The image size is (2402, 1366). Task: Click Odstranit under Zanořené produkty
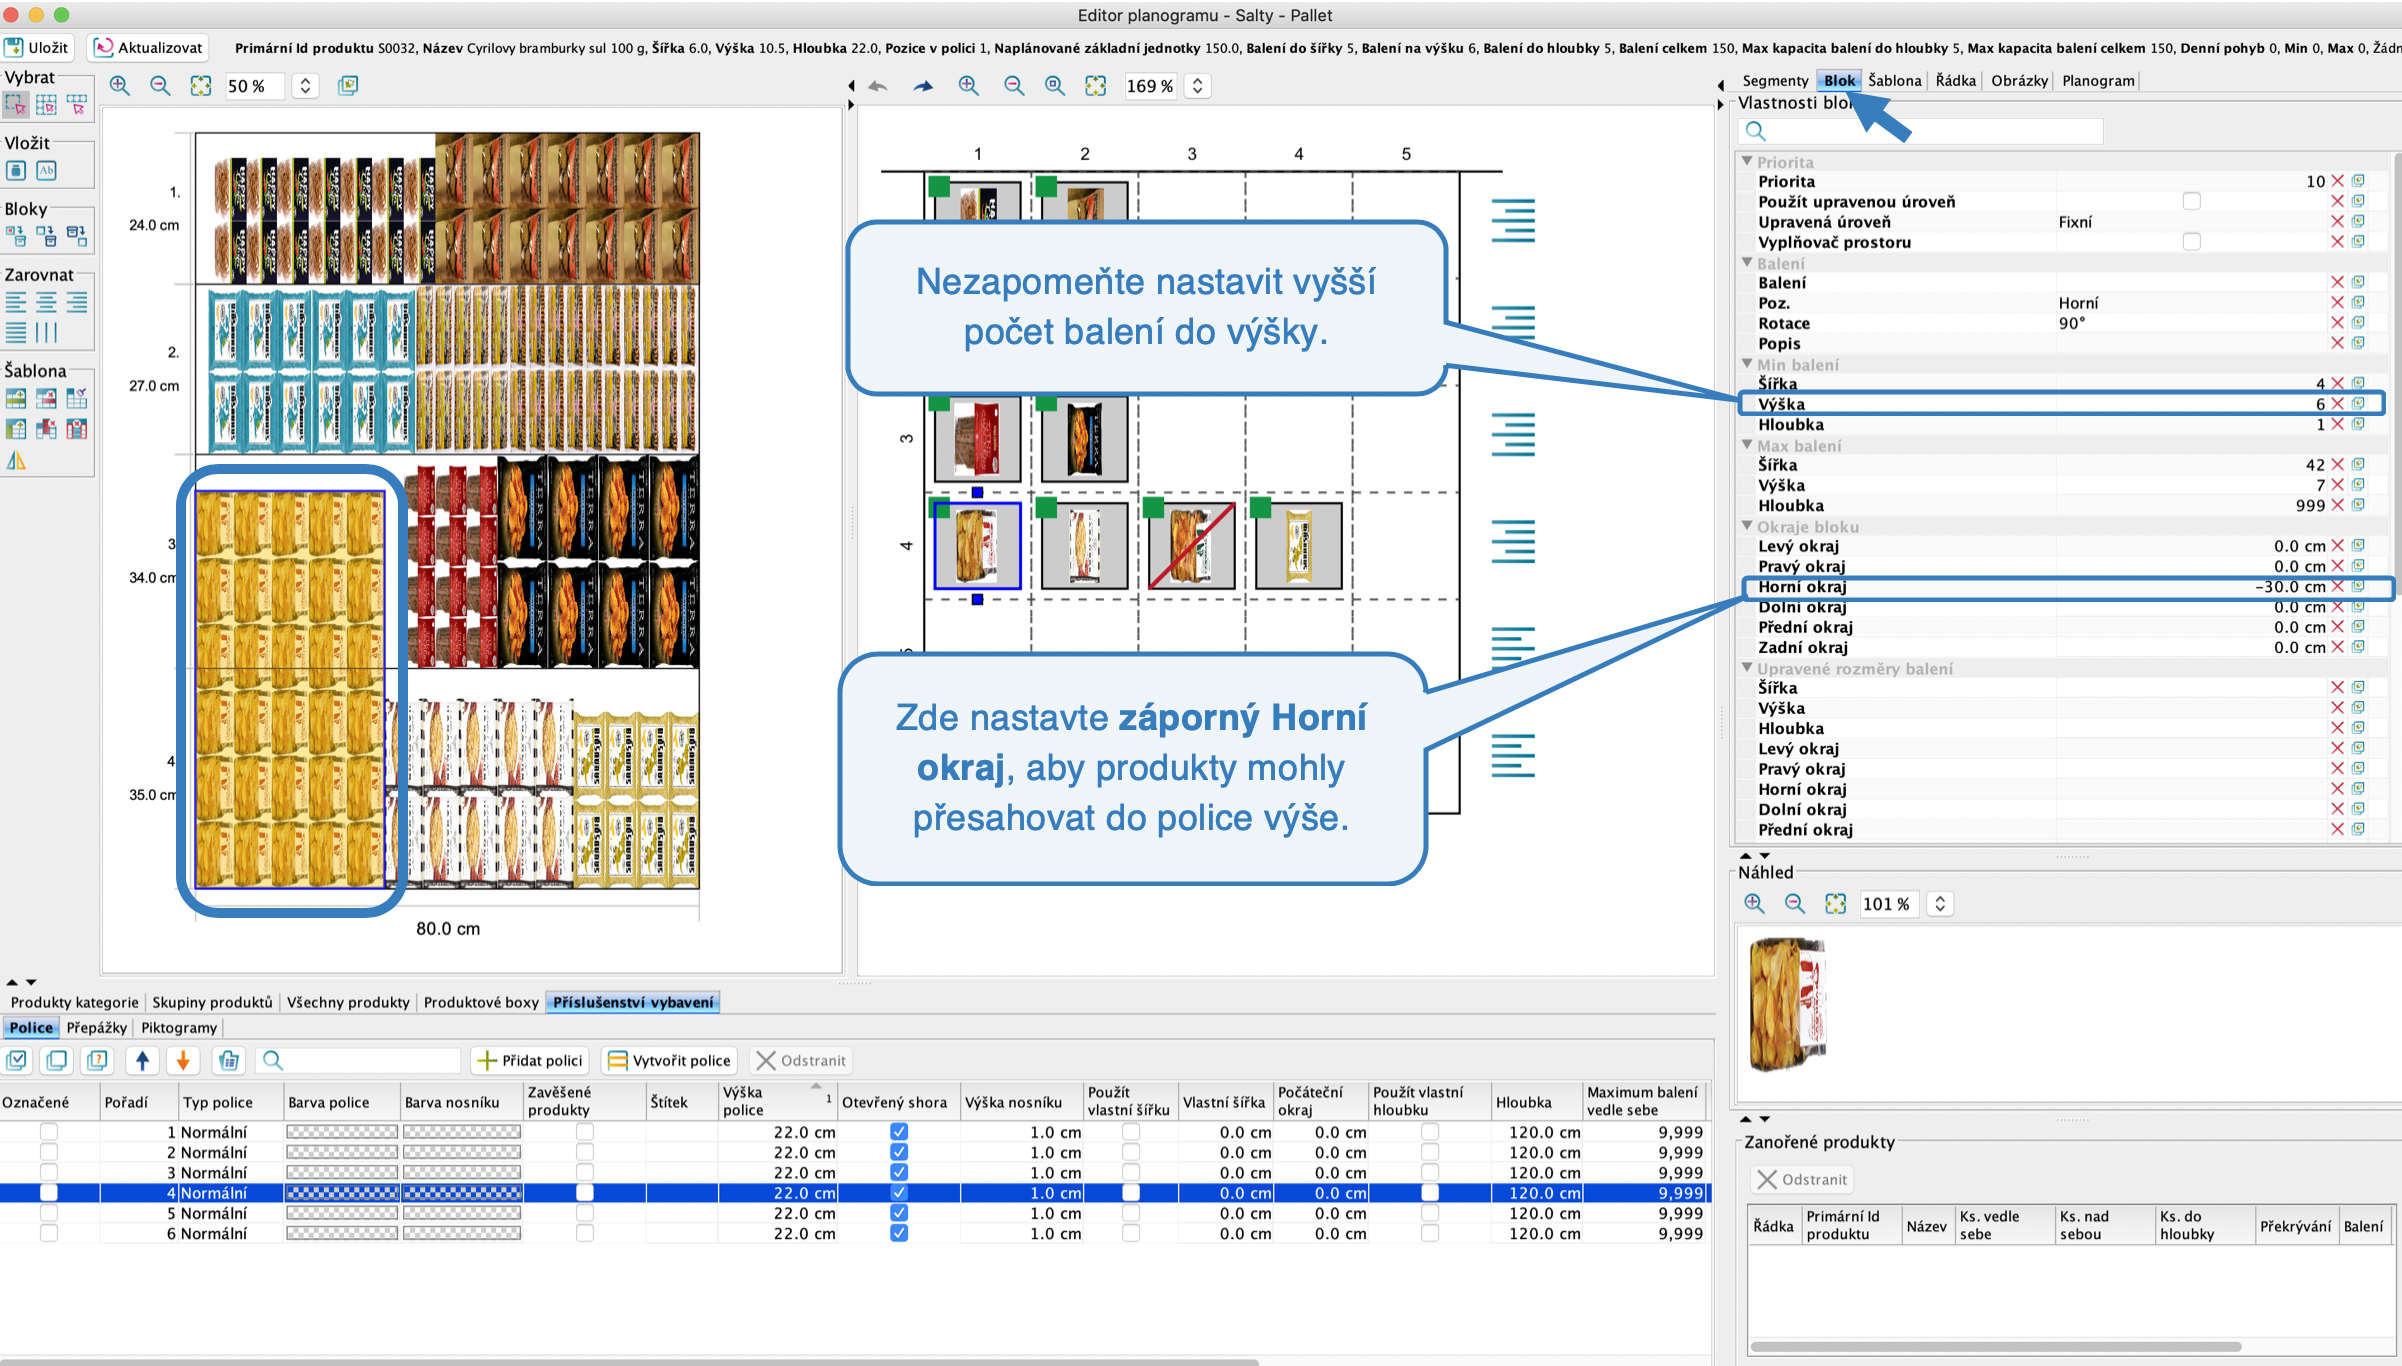(1802, 1179)
